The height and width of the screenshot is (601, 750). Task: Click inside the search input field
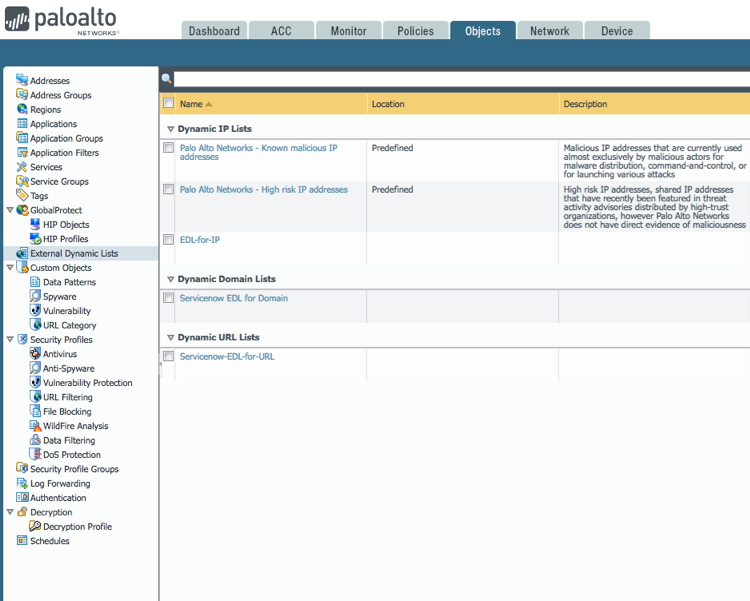[462, 79]
